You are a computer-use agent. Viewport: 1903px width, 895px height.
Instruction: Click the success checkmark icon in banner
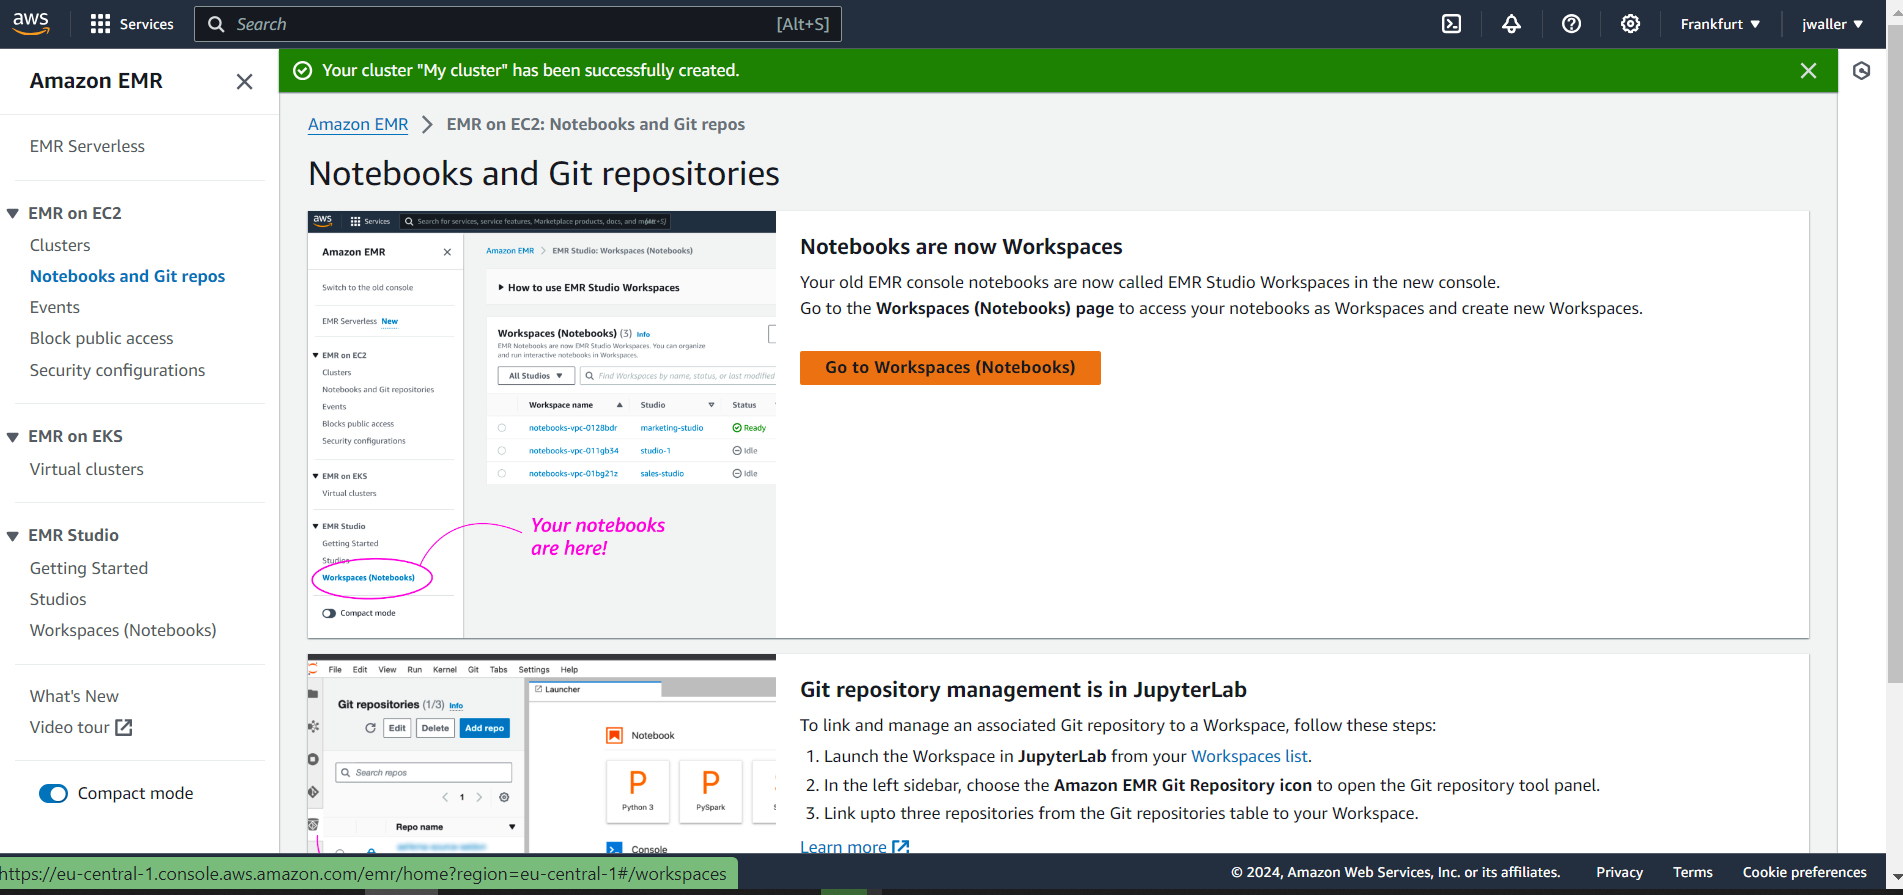(302, 71)
